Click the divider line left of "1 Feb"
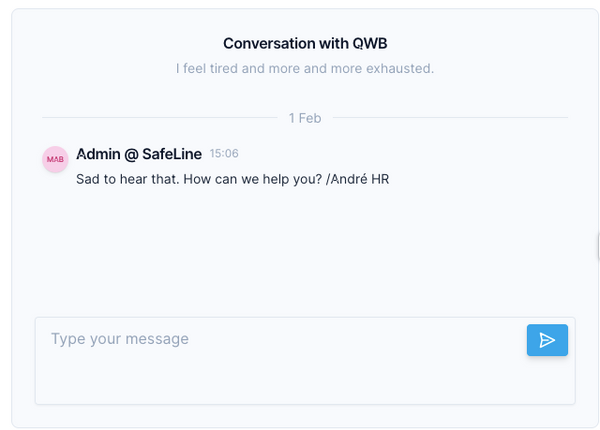600x430 pixels. coord(160,117)
